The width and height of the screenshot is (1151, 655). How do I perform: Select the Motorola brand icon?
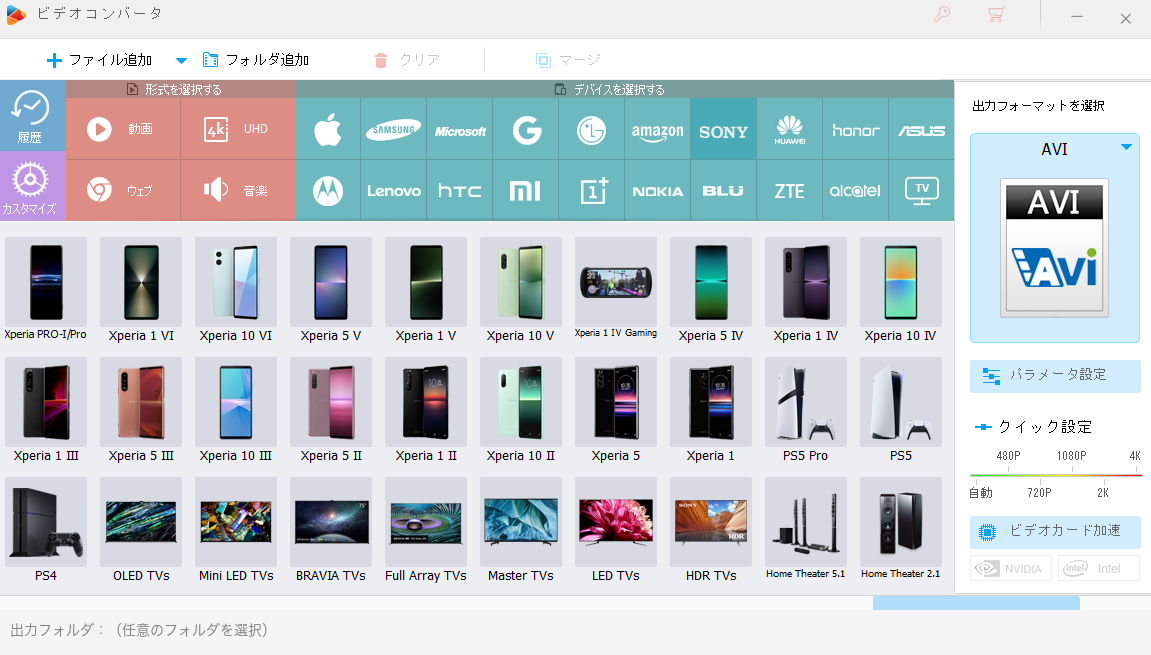(327, 191)
